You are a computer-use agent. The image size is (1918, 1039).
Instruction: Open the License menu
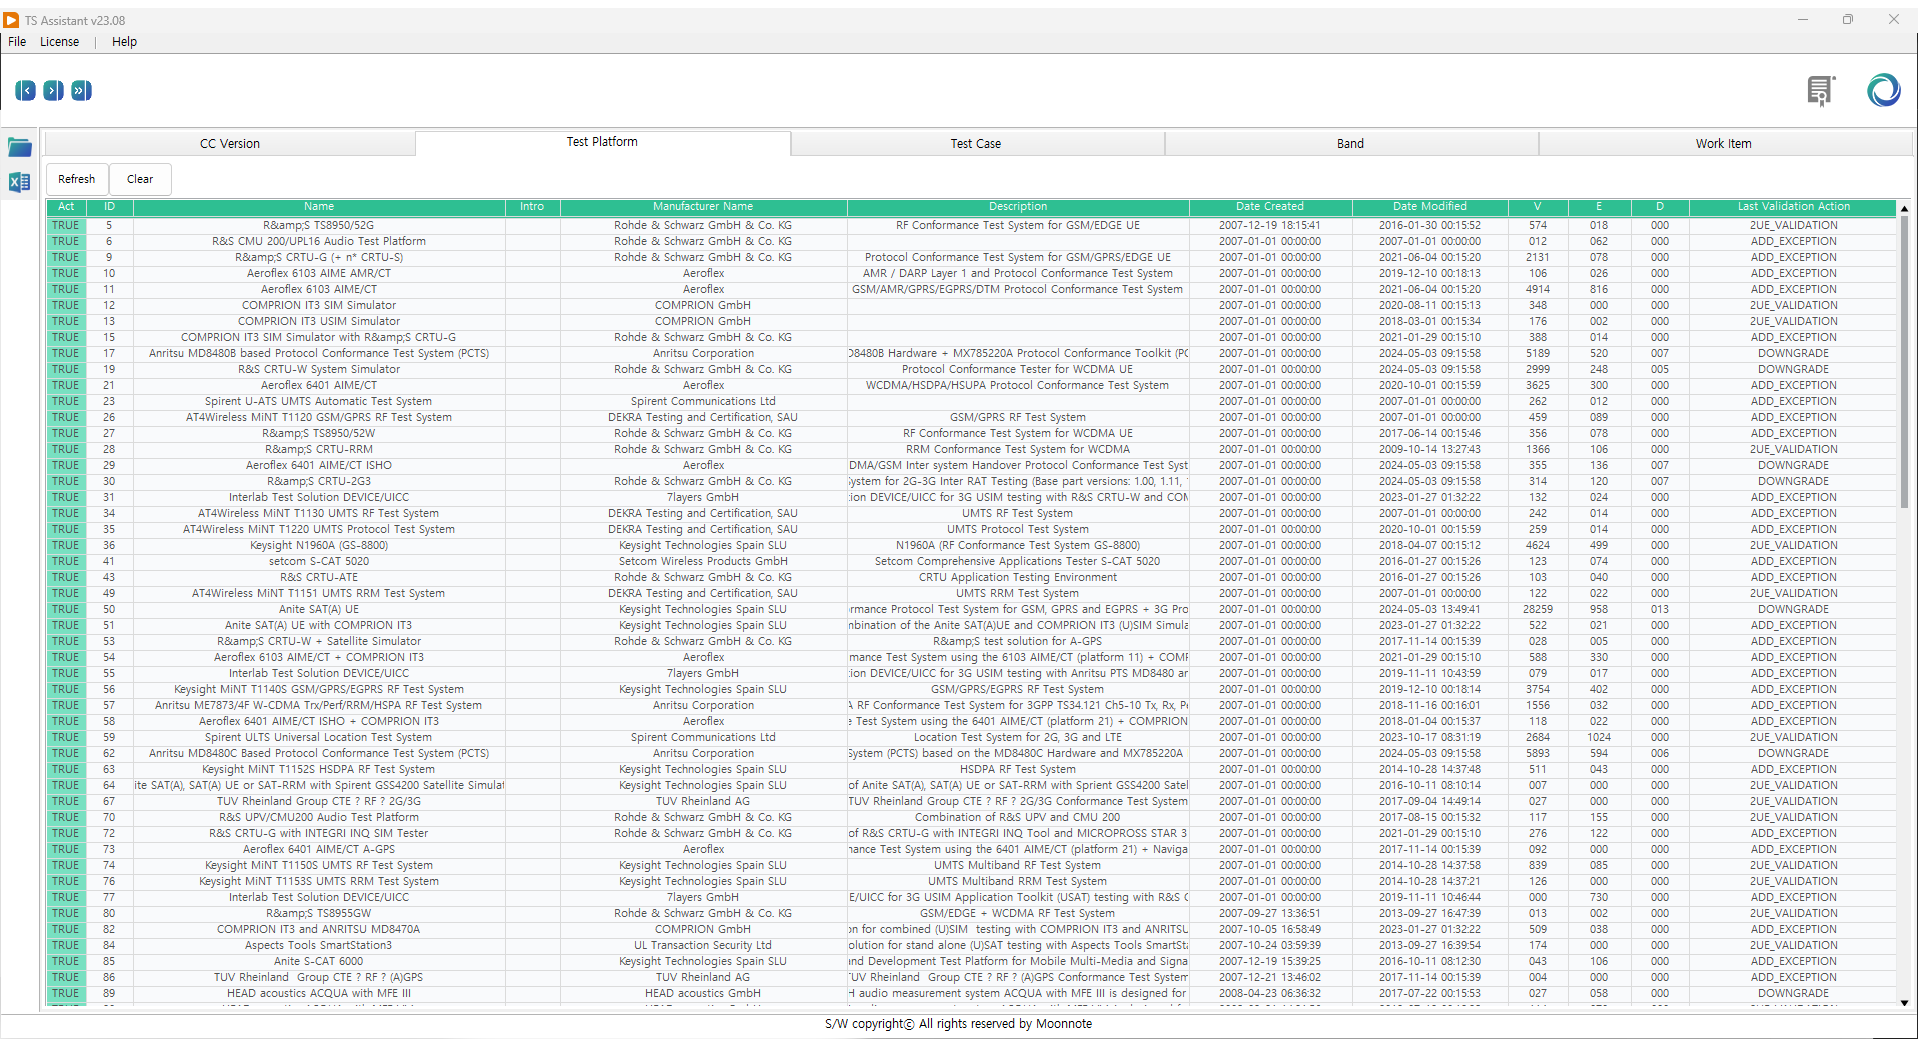[59, 42]
